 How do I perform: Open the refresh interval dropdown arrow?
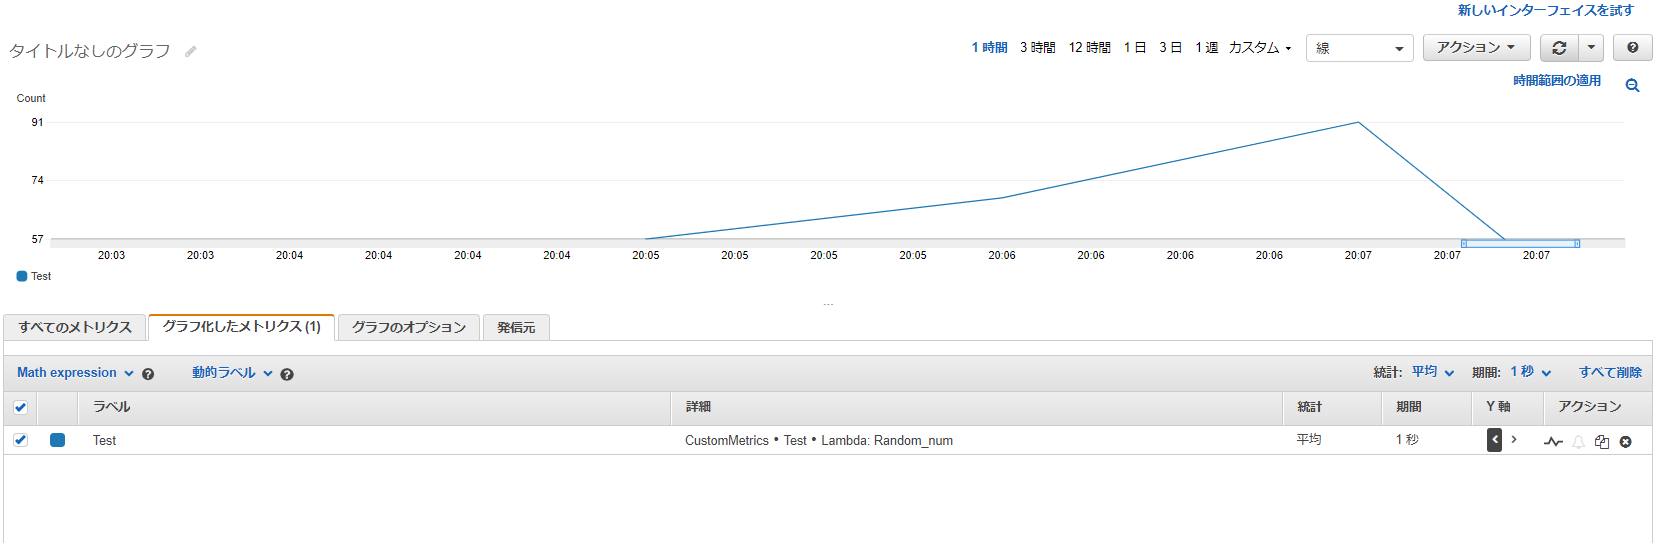[x=1591, y=48]
